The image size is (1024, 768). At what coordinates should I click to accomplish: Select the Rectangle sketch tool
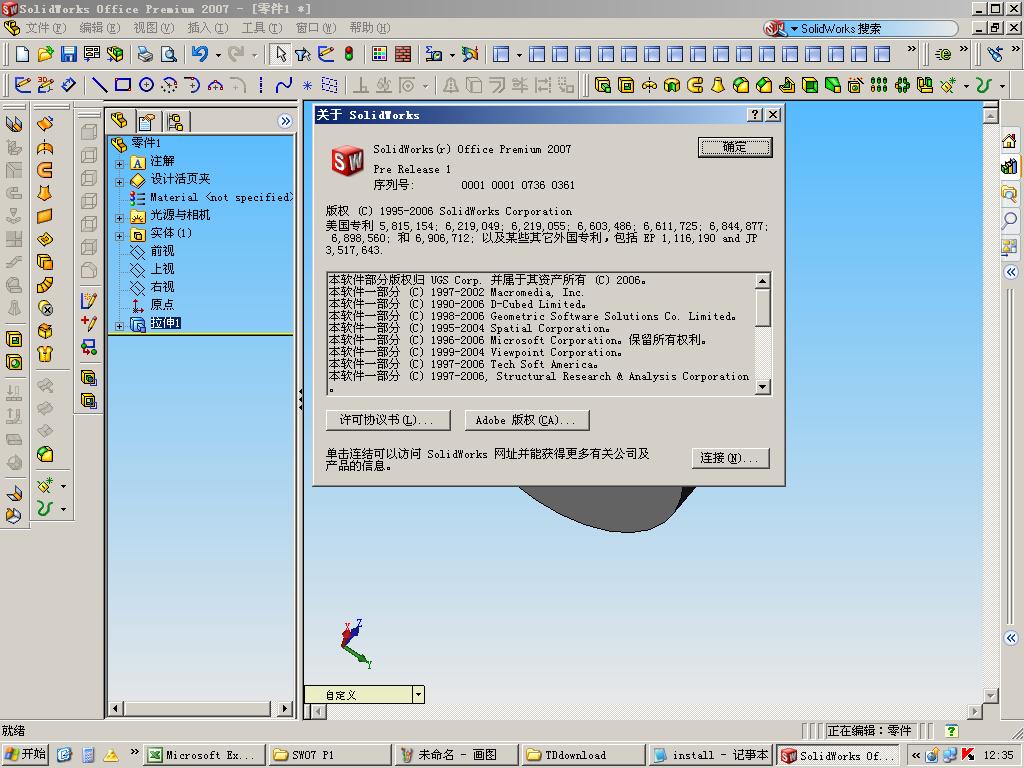[x=123, y=85]
